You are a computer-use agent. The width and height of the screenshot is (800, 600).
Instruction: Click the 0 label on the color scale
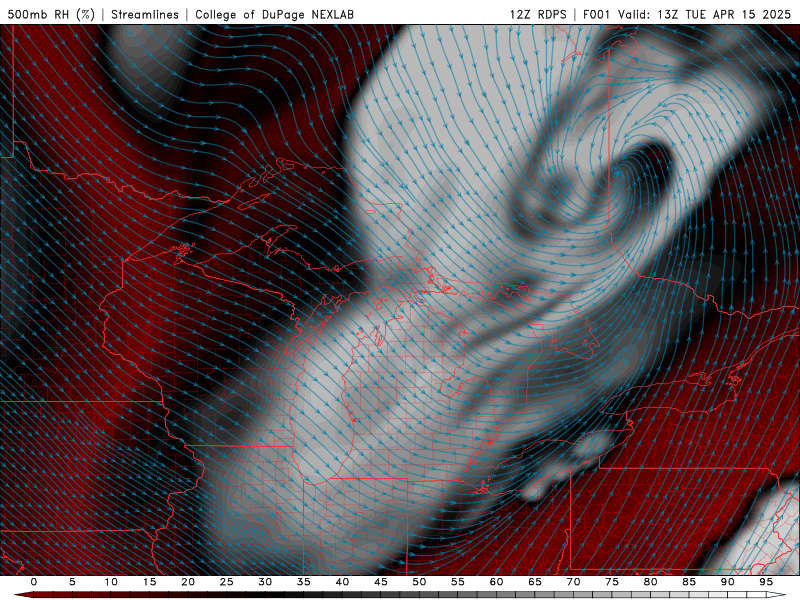[x=34, y=582]
